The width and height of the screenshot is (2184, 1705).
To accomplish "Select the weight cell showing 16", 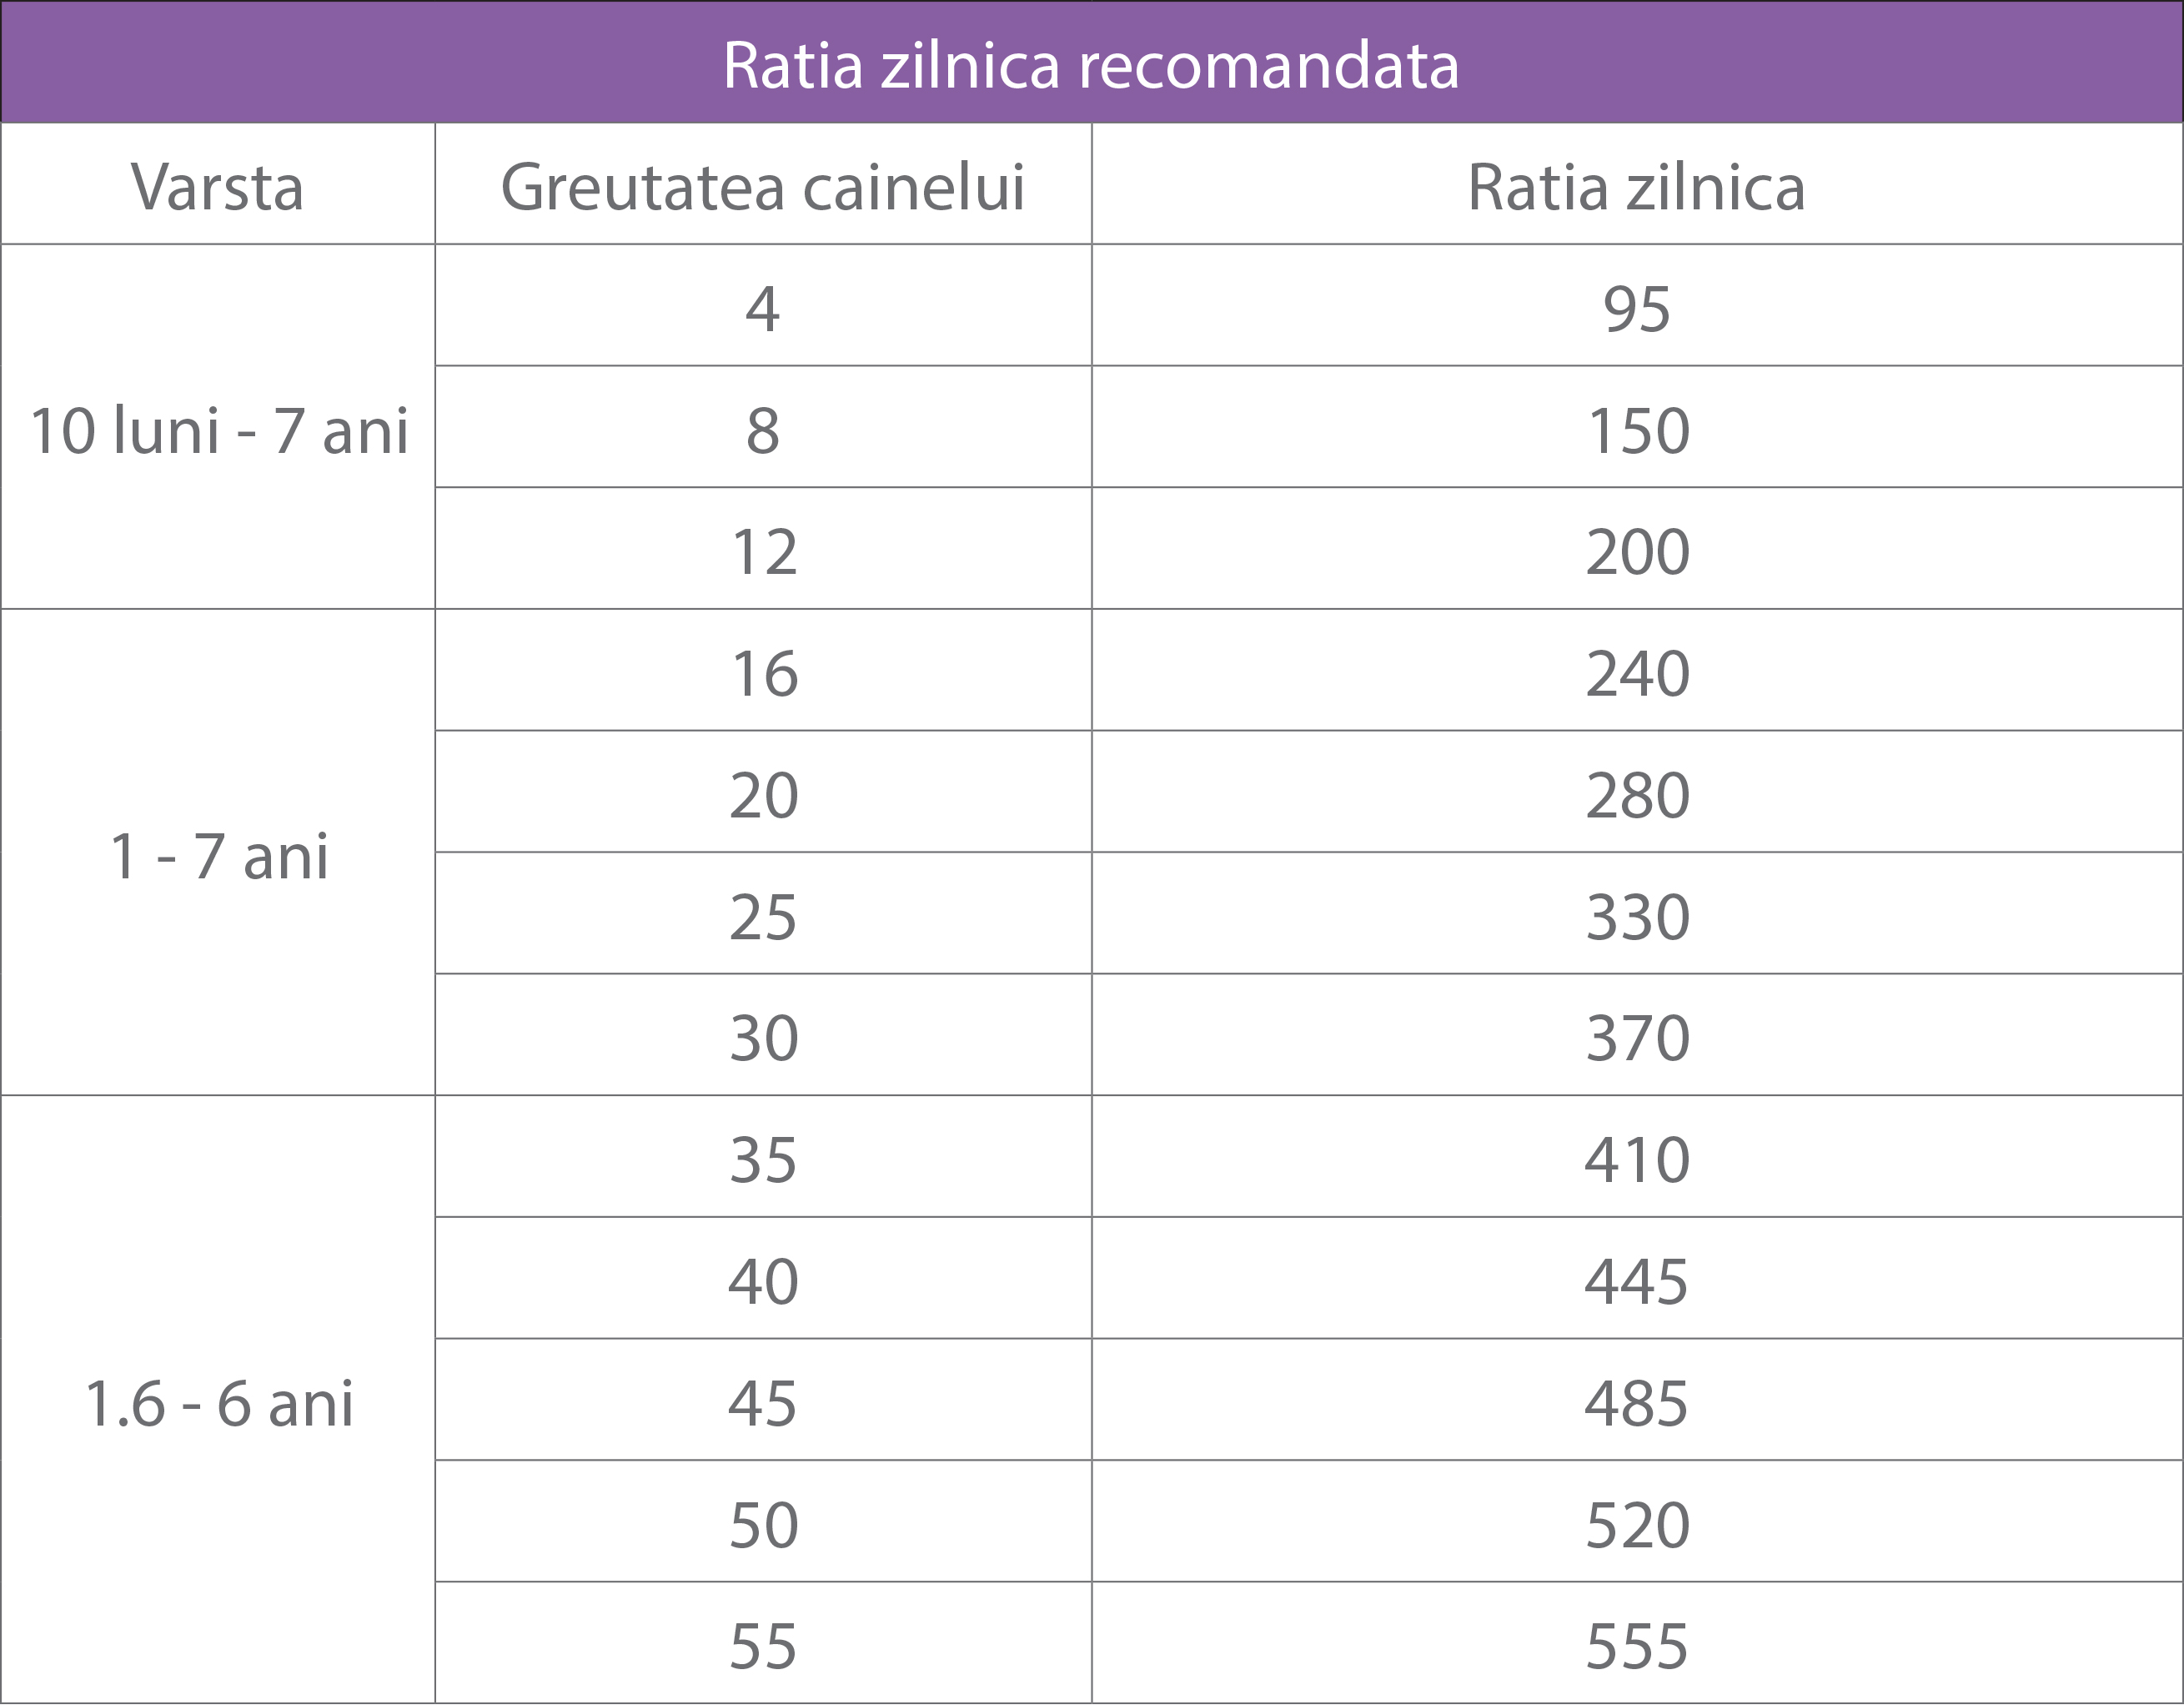I will point(763,671).
